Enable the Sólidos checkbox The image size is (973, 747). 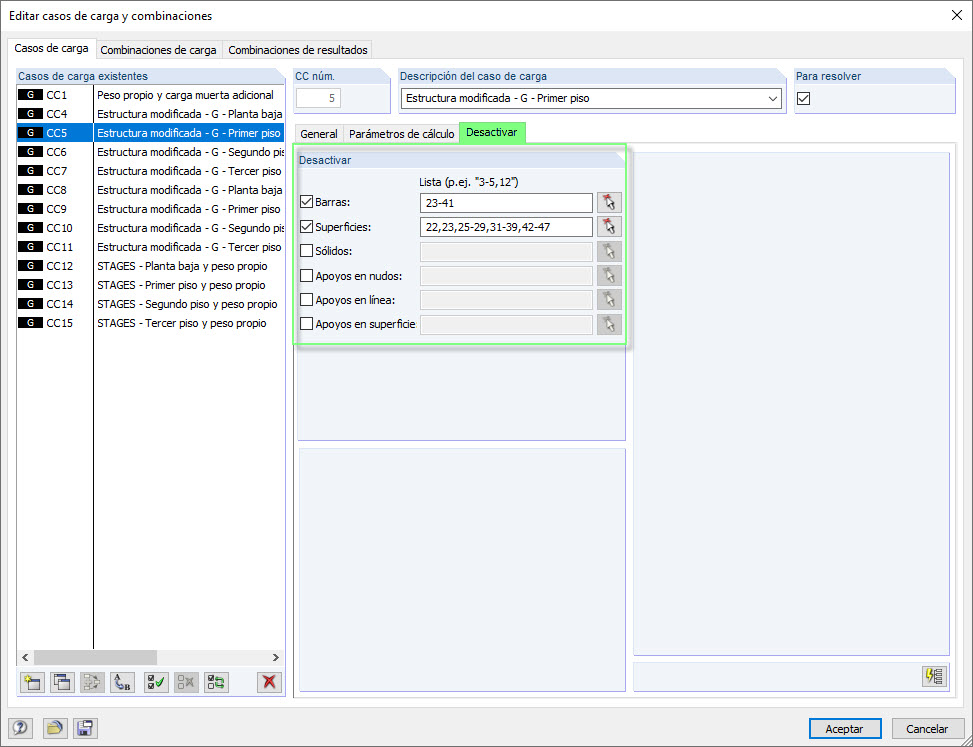[x=307, y=251]
